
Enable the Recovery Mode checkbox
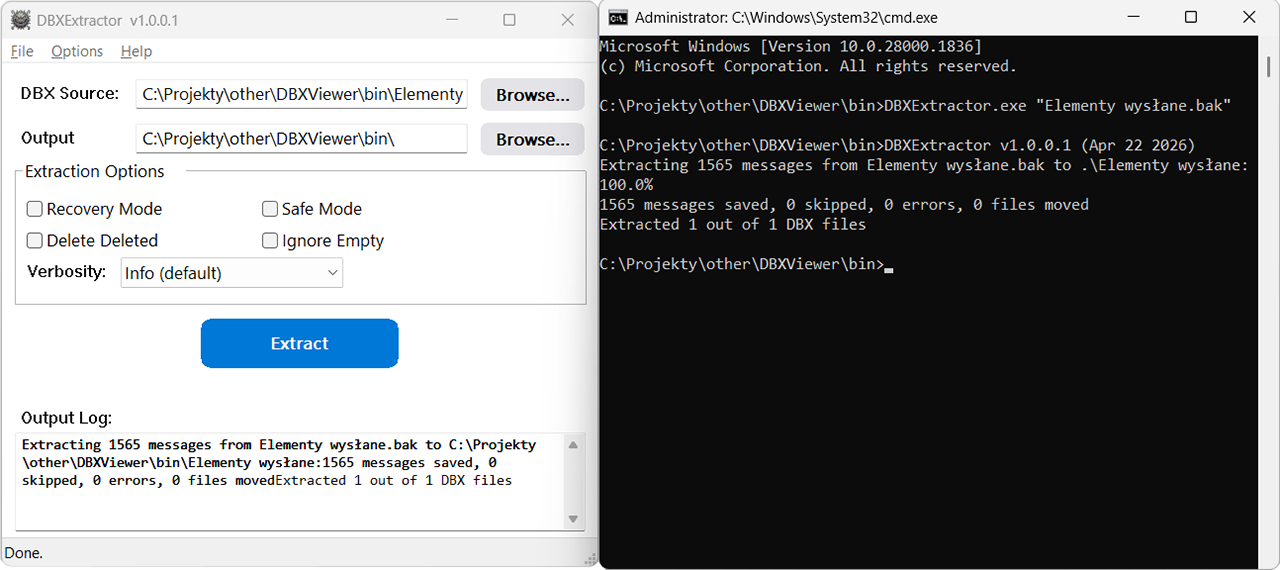coord(35,209)
